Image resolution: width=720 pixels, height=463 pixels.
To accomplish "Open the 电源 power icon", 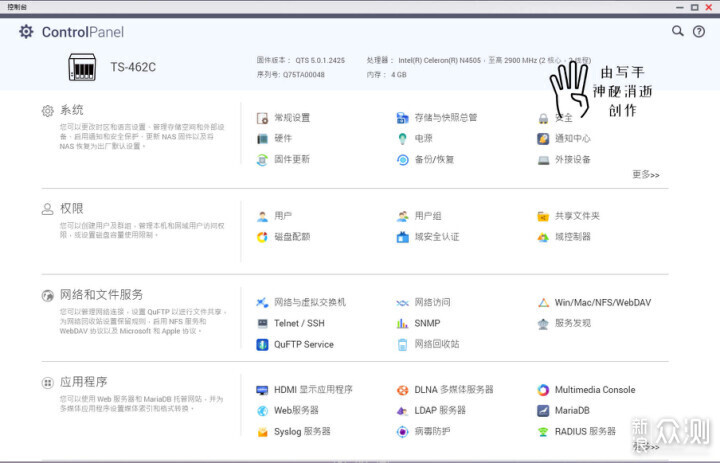I will pos(402,139).
